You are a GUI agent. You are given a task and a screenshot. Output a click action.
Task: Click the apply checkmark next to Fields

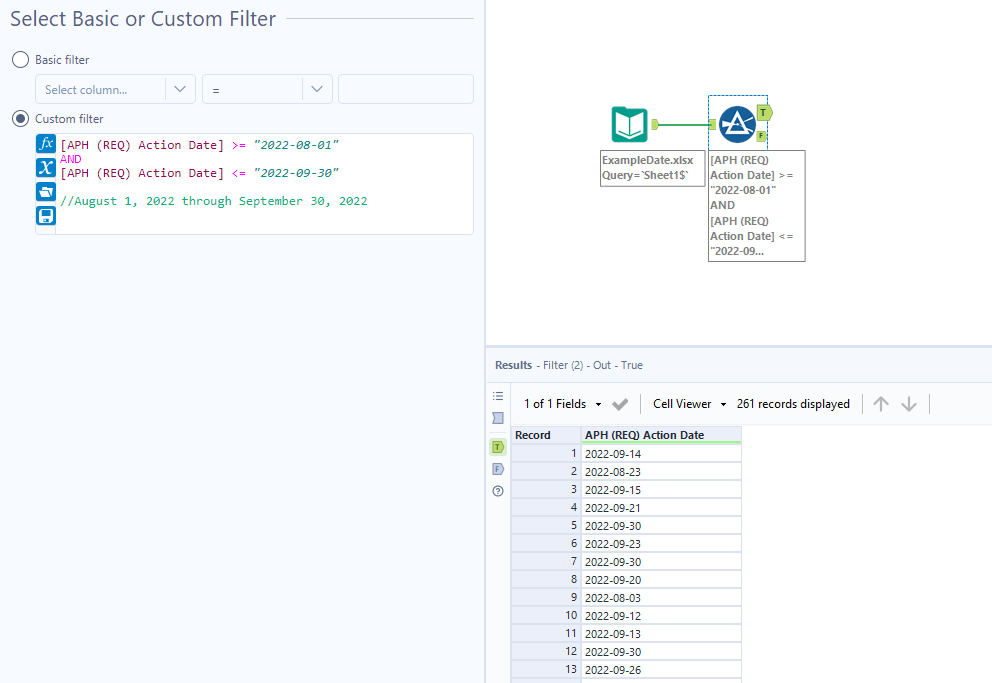click(x=619, y=404)
